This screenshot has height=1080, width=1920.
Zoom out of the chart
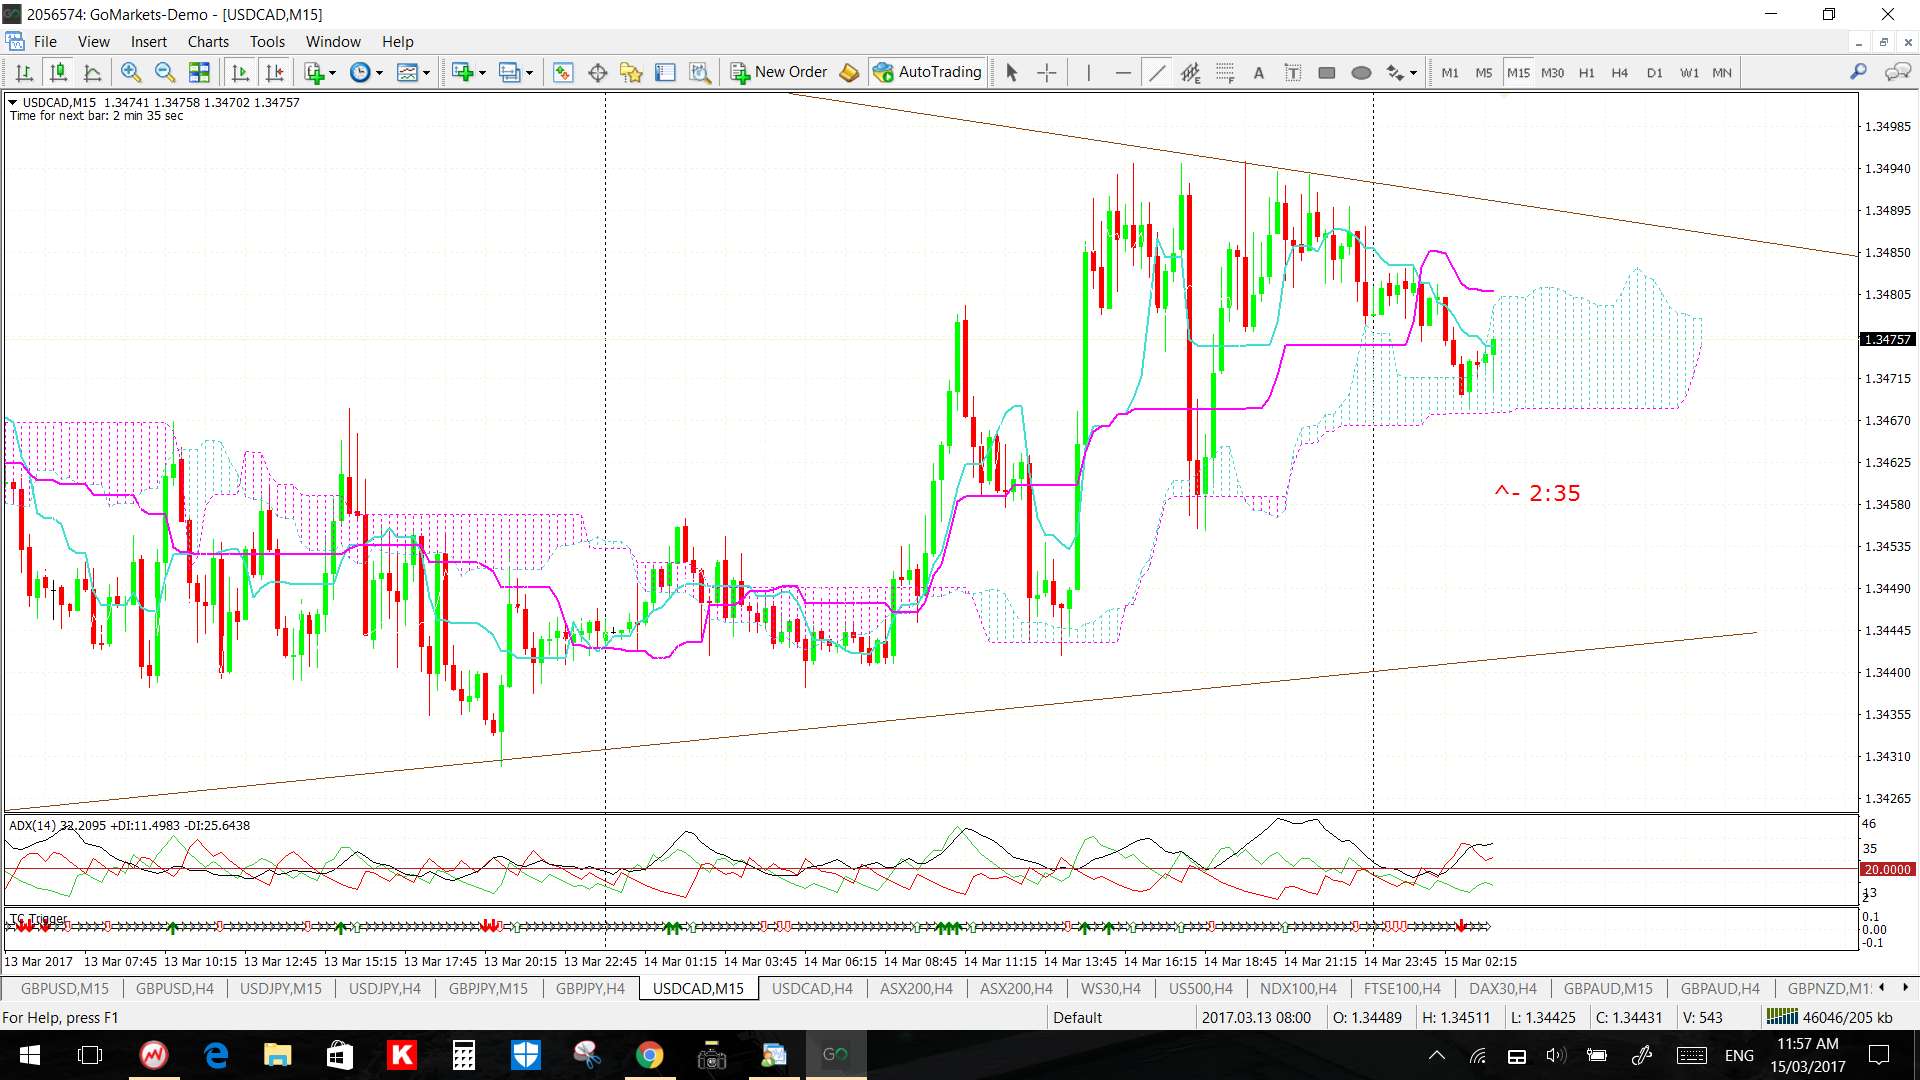(164, 72)
